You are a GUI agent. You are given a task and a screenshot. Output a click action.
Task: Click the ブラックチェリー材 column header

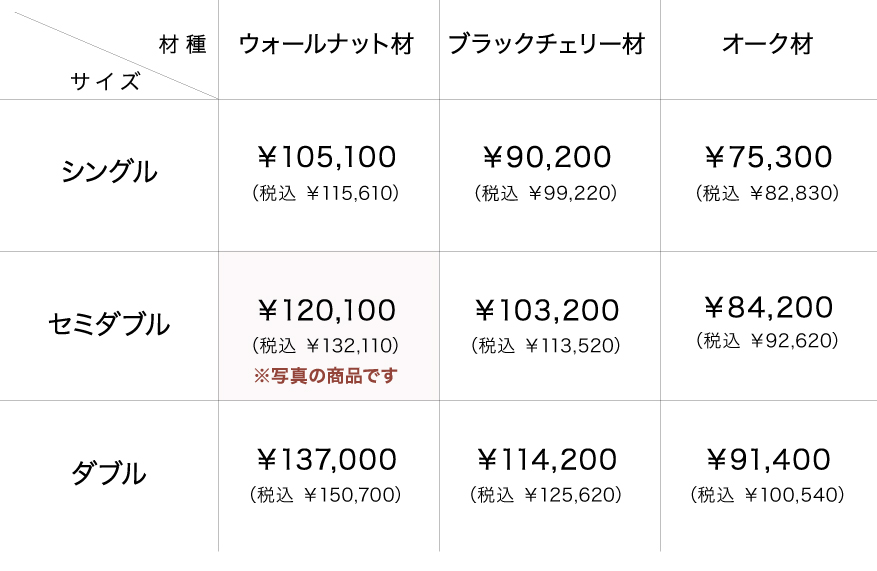coord(547,45)
